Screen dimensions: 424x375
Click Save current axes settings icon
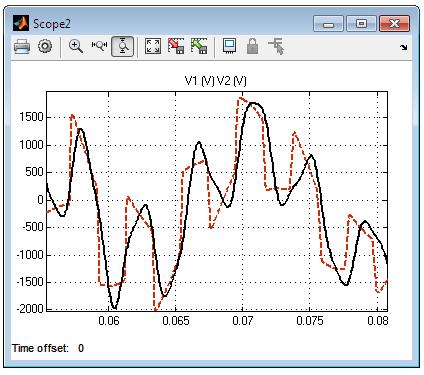point(176,46)
